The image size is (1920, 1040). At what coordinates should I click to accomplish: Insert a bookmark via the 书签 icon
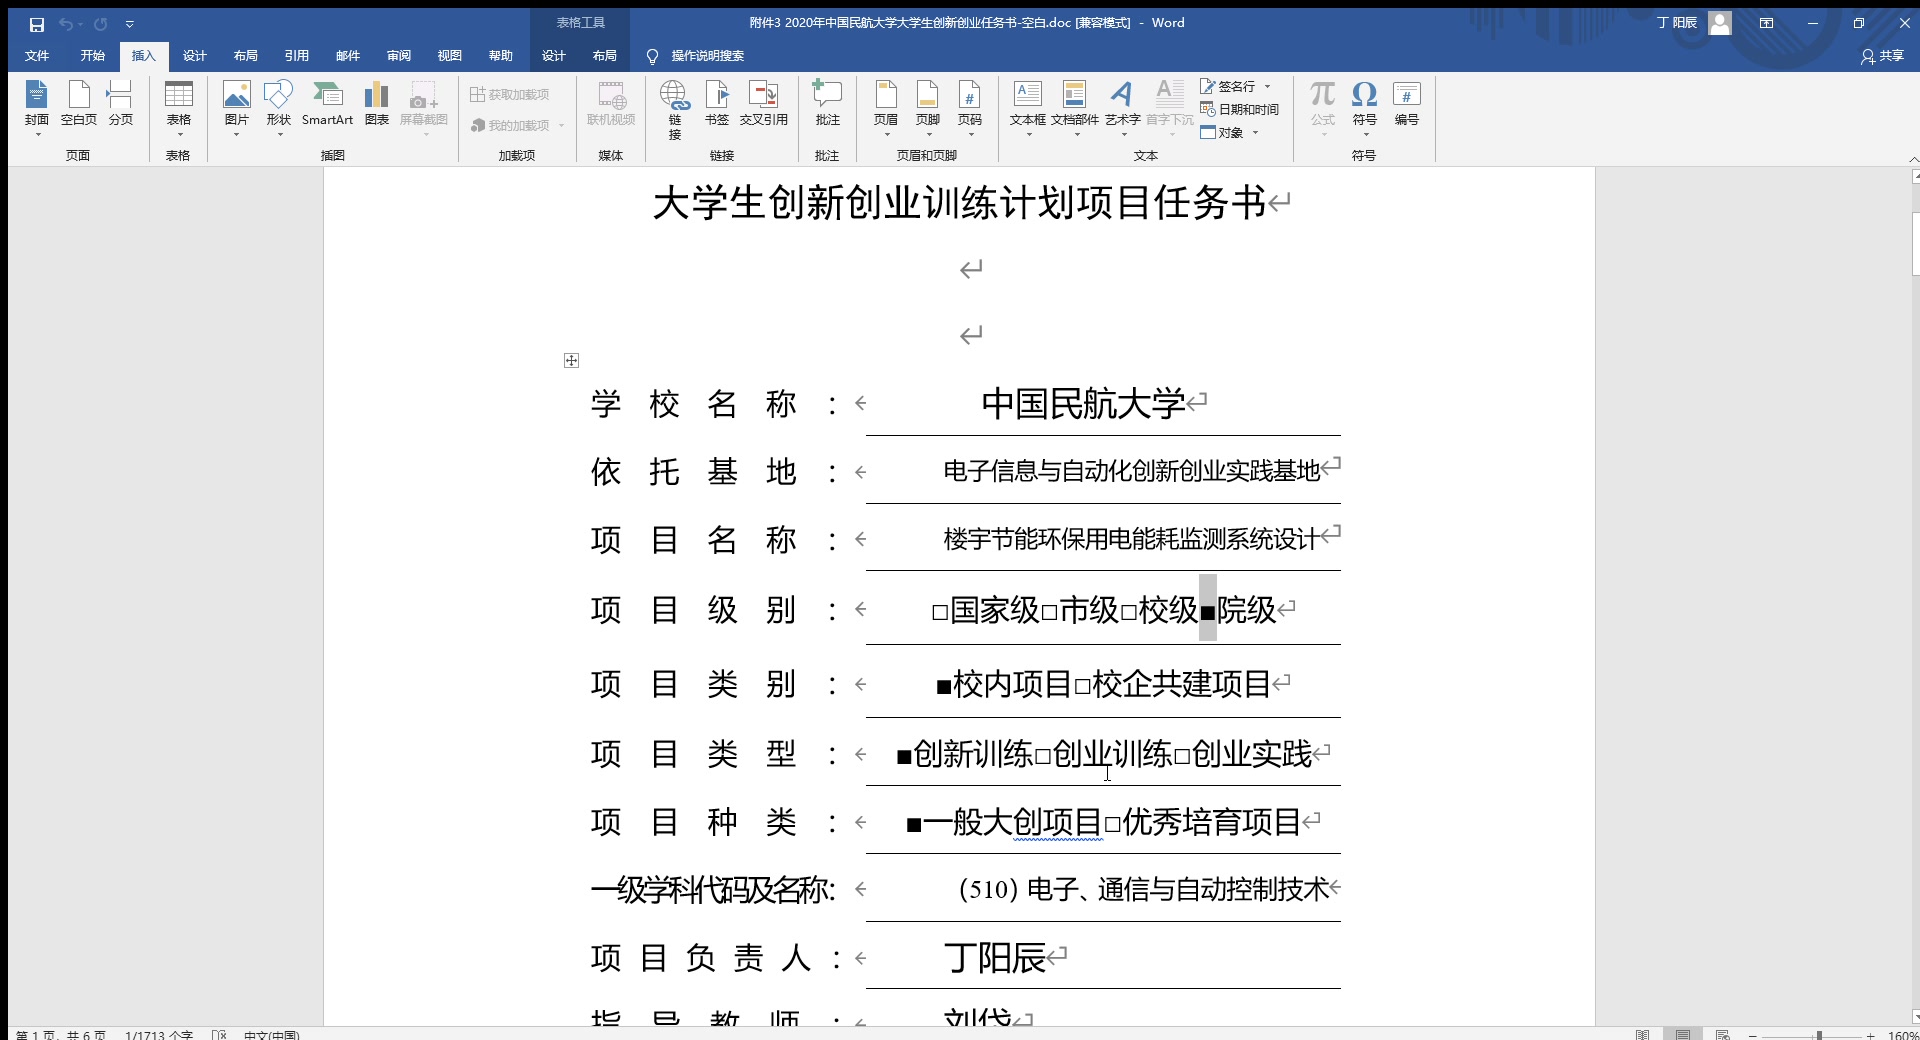point(716,105)
